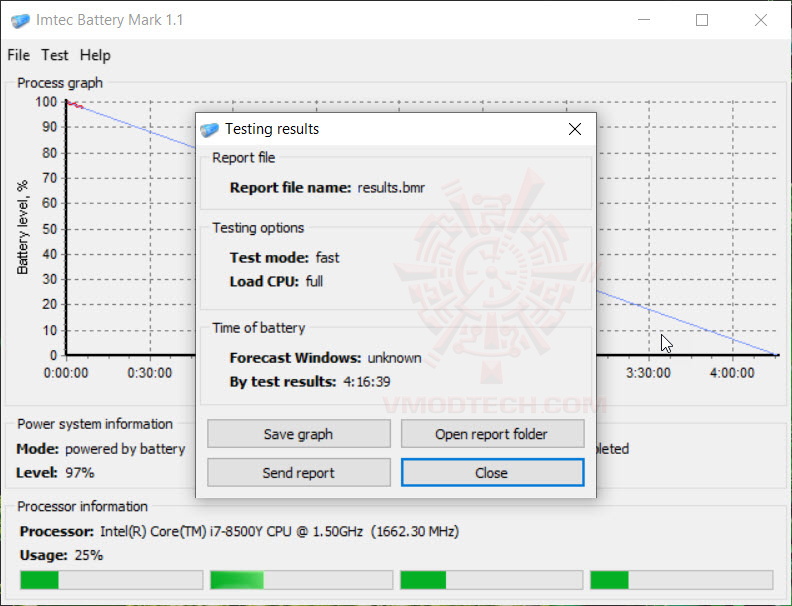Click the 100 battery level axis label

coord(46,102)
